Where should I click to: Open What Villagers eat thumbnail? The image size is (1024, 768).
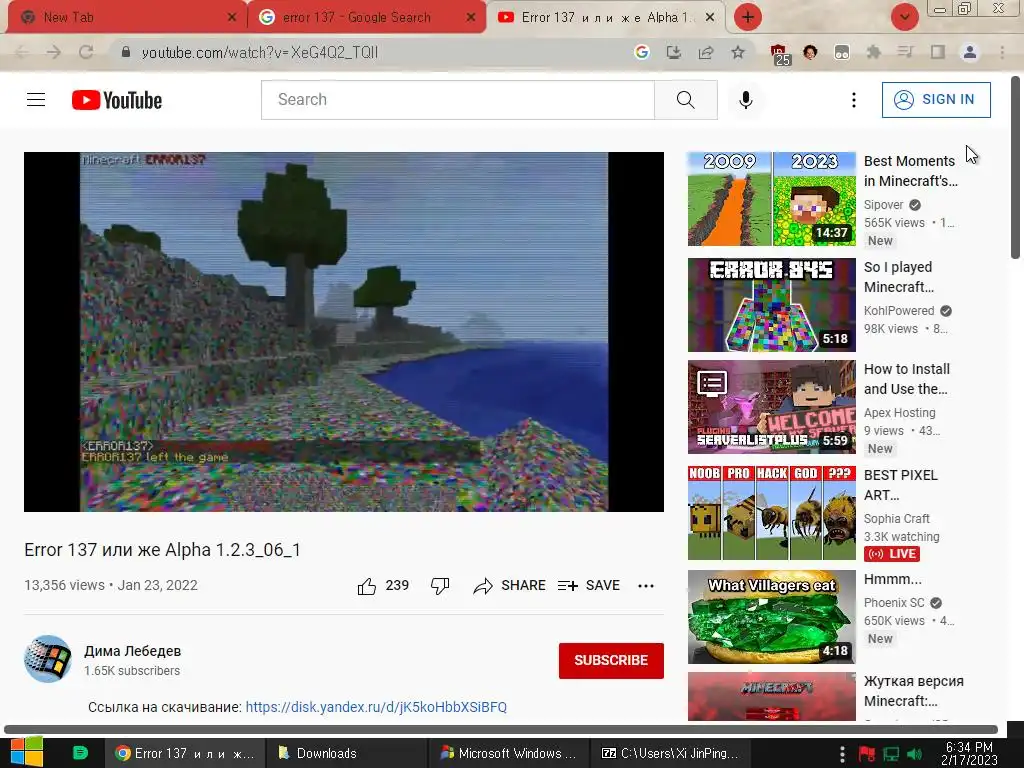click(x=771, y=617)
